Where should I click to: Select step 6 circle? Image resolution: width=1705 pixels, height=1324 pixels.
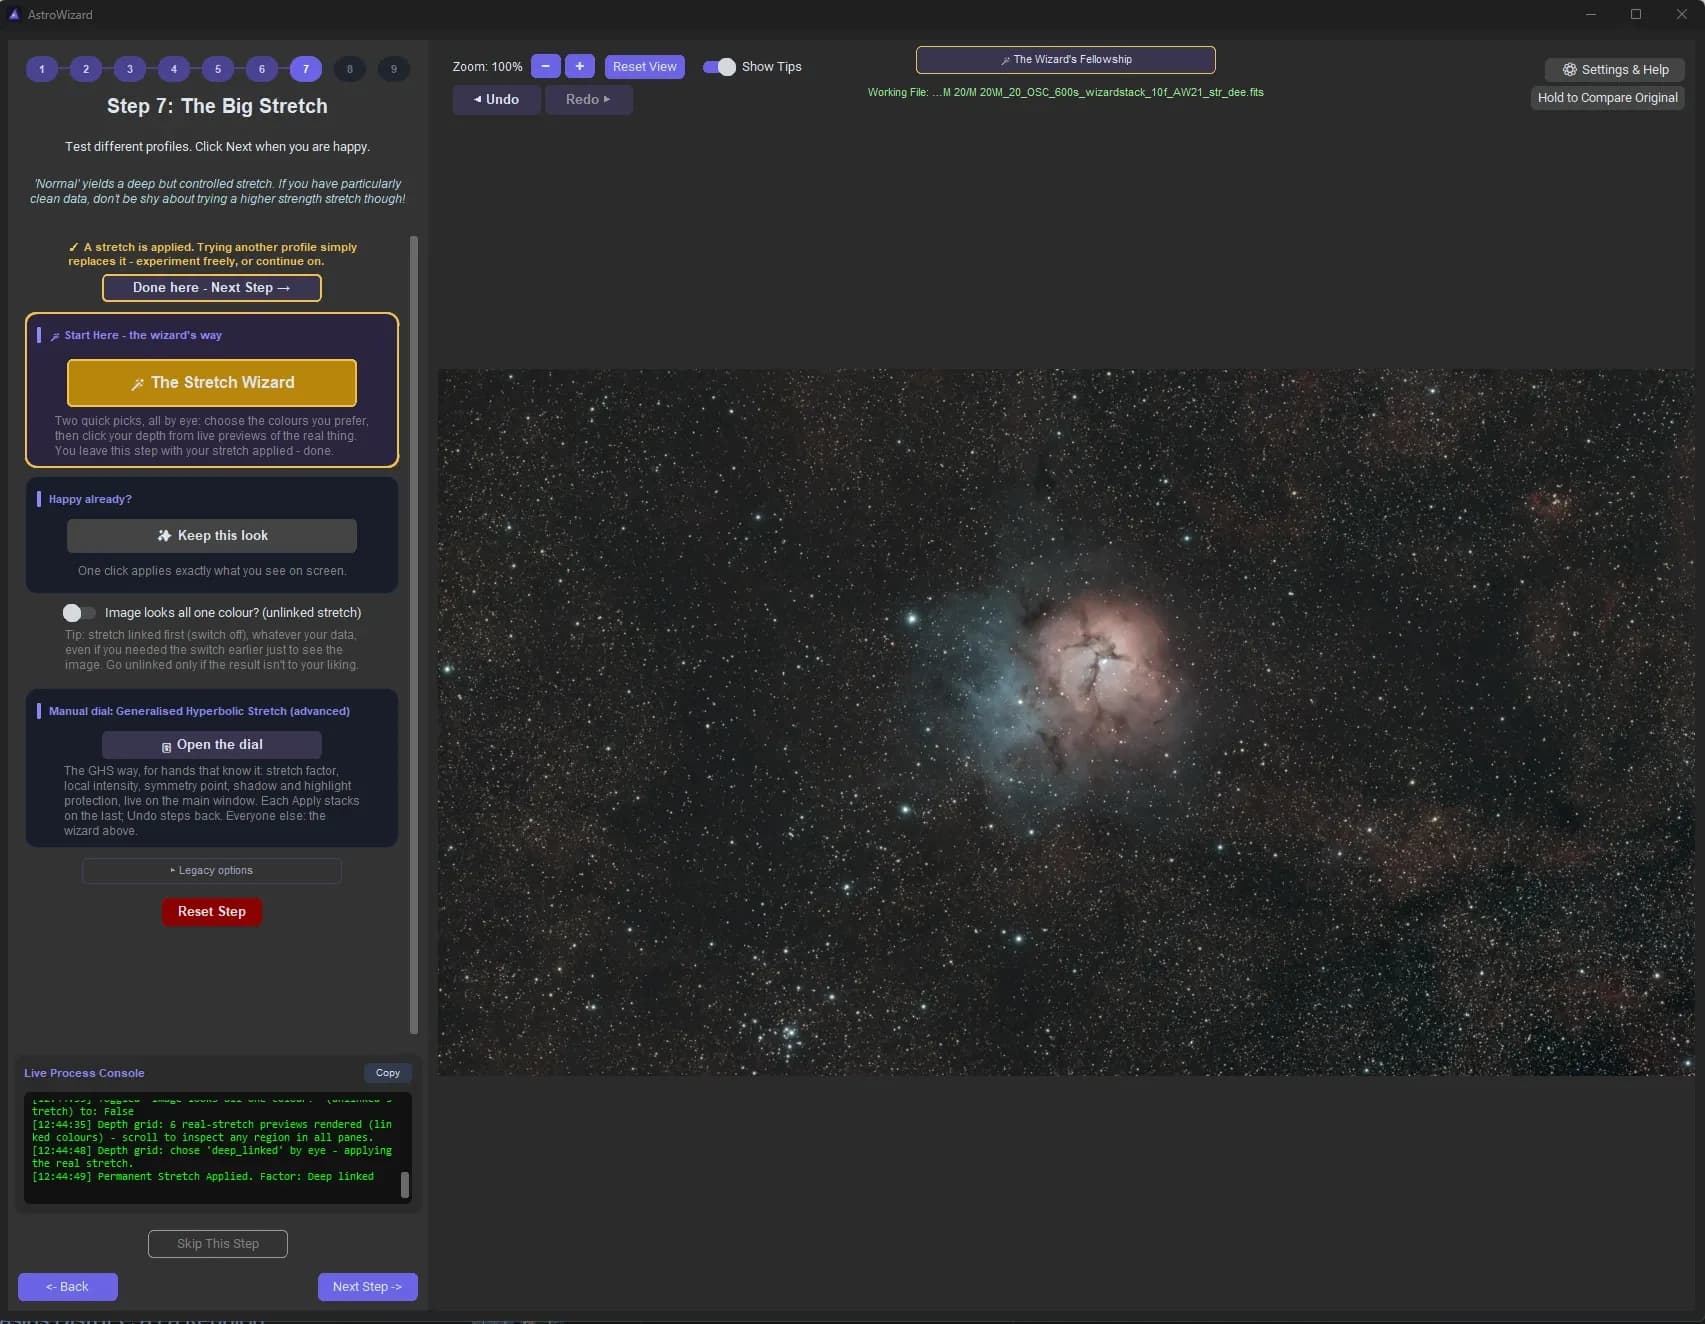point(262,69)
